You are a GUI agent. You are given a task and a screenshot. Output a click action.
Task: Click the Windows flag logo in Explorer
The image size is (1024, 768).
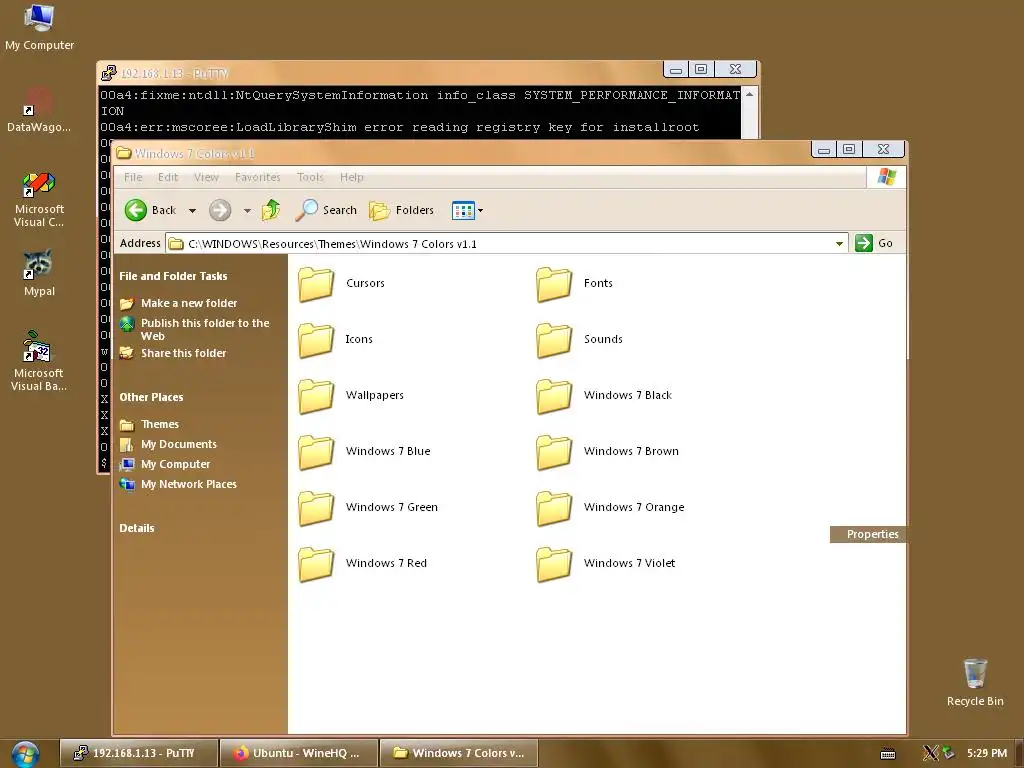(887, 177)
